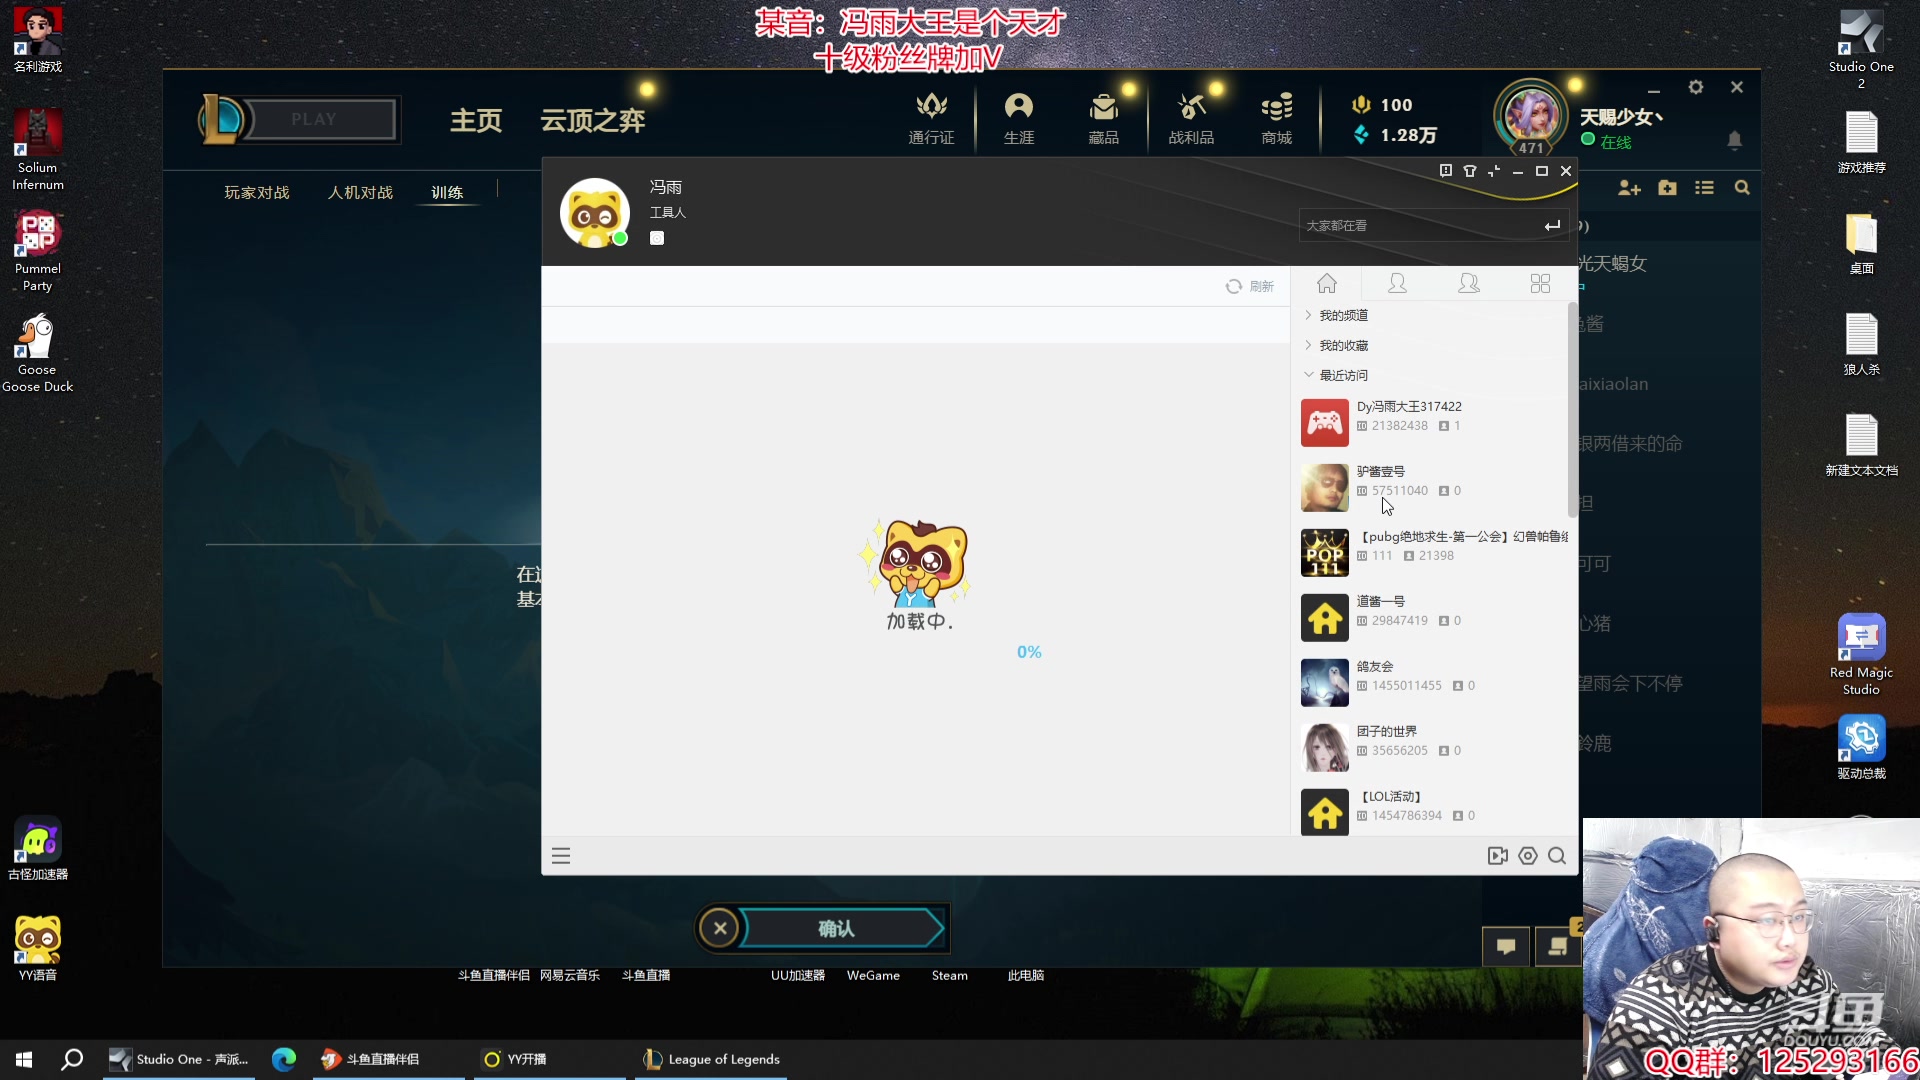Image resolution: width=1920 pixels, height=1080 pixels.
Task: Switch to the 云顶之弈 tab
Action: [x=593, y=120]
